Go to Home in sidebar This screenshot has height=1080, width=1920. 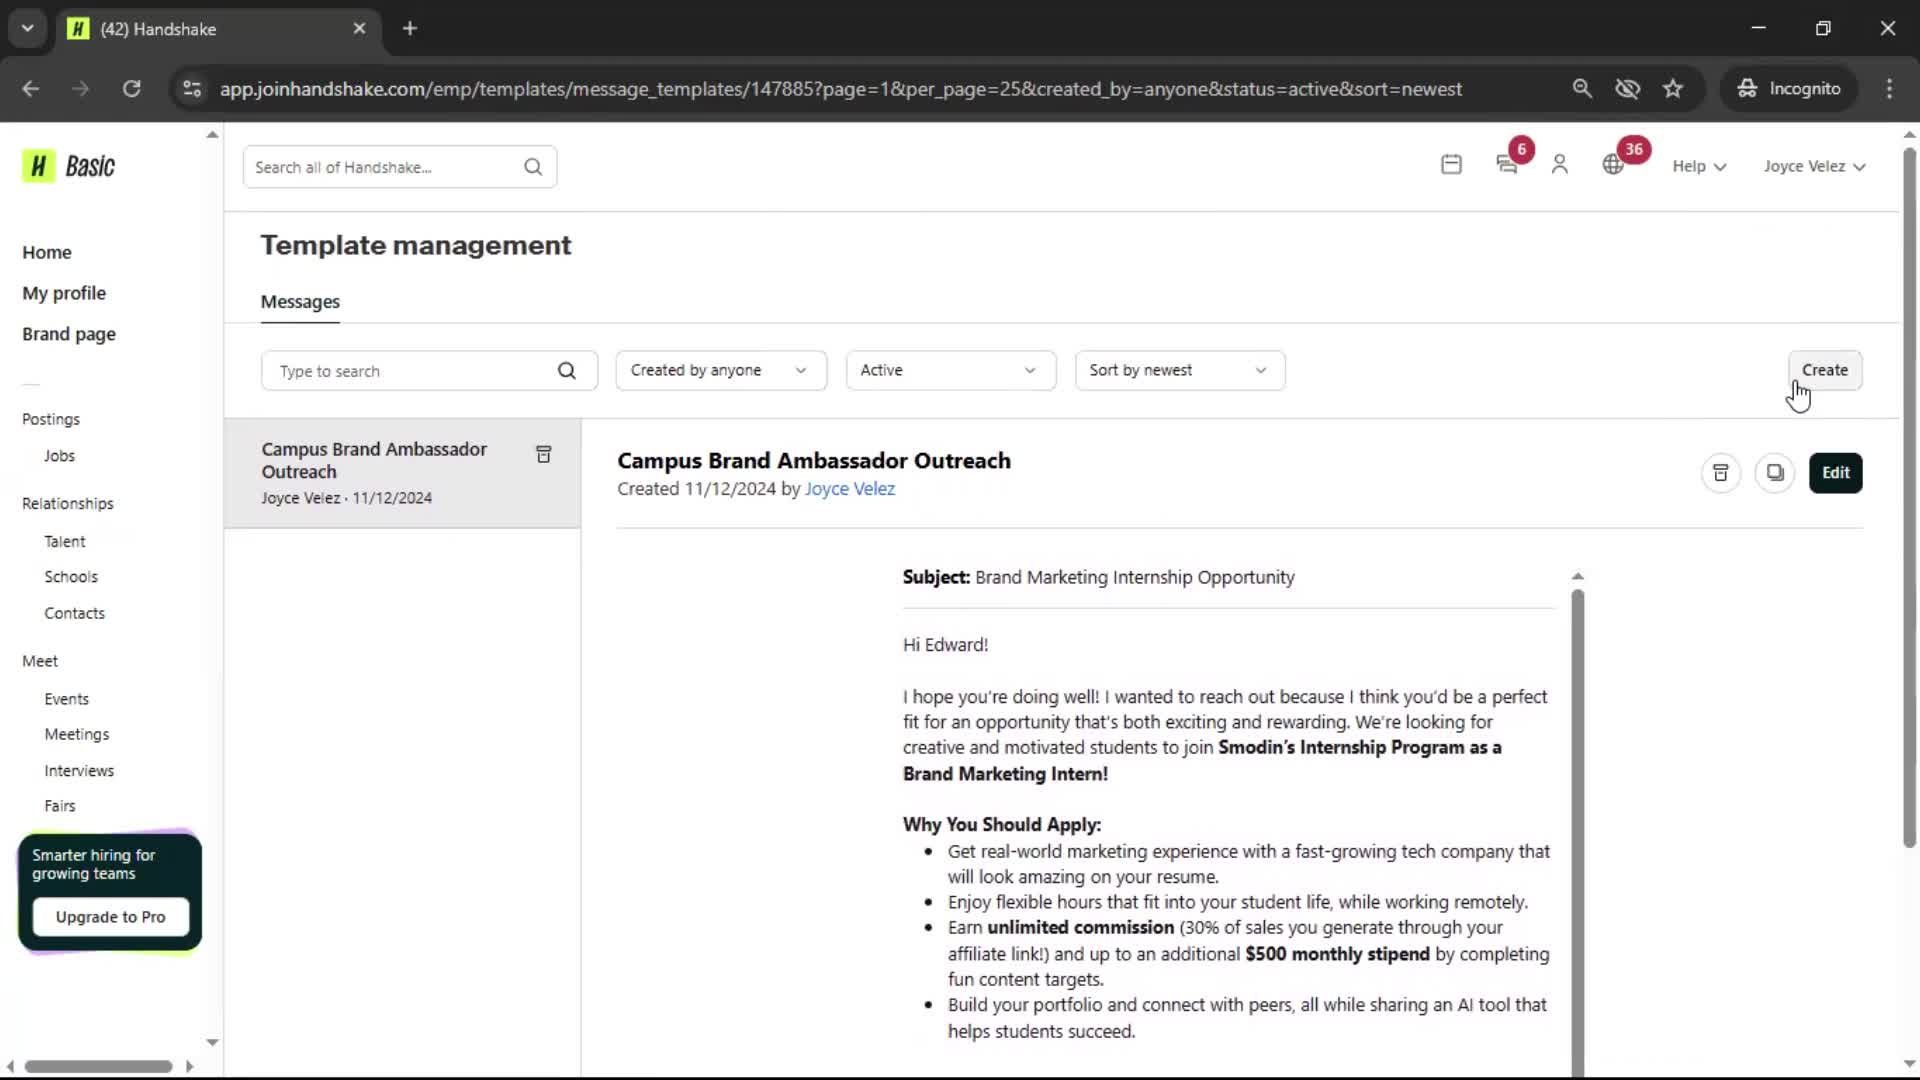pos(47,252)
